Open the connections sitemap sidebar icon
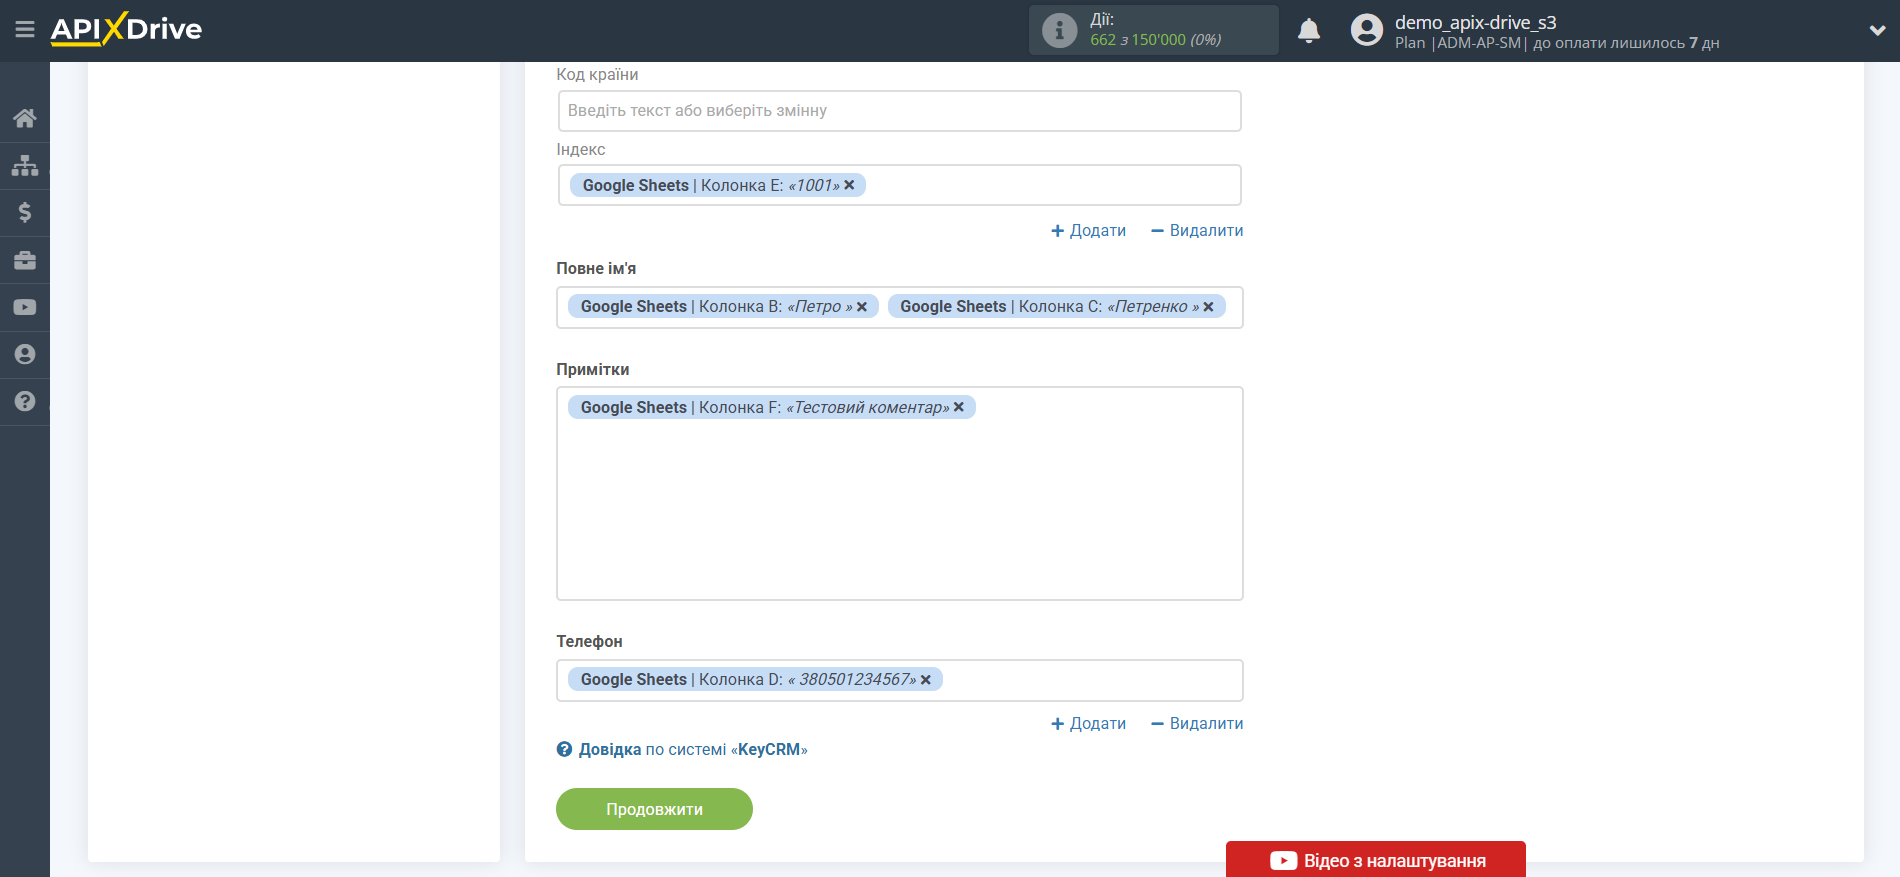 (25, 165)
